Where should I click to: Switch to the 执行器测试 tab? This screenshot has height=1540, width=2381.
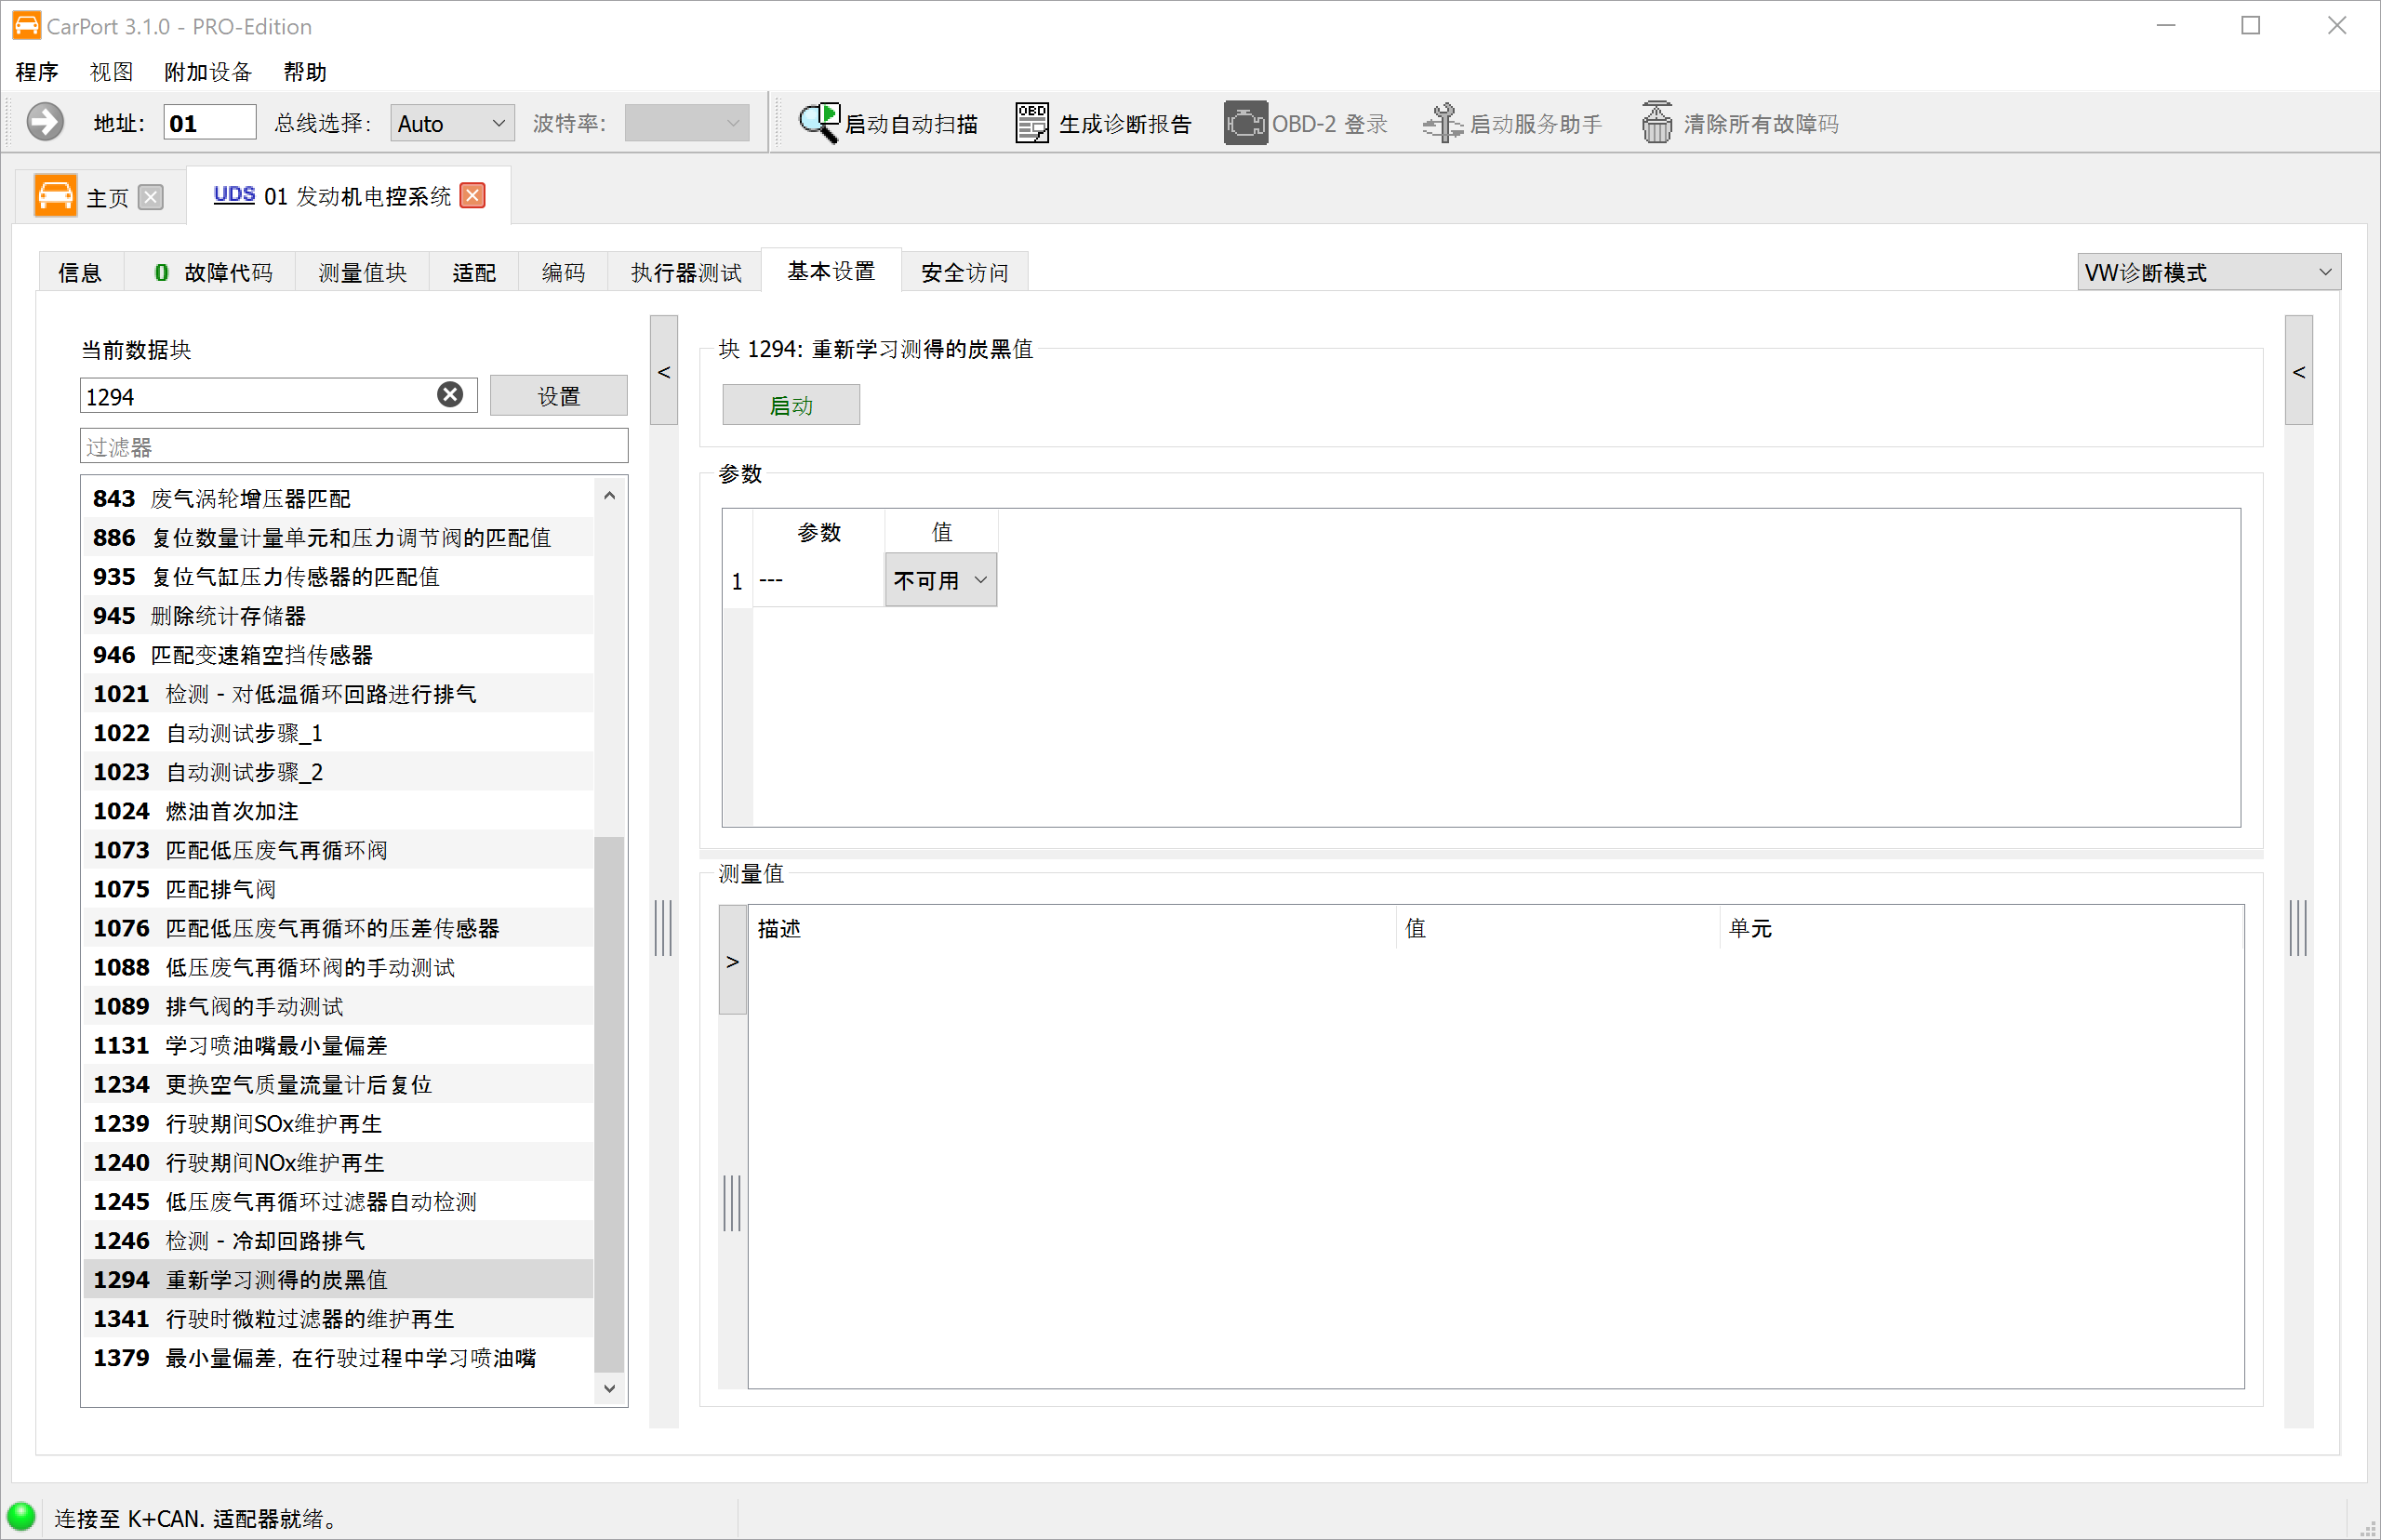pos(686,272)
